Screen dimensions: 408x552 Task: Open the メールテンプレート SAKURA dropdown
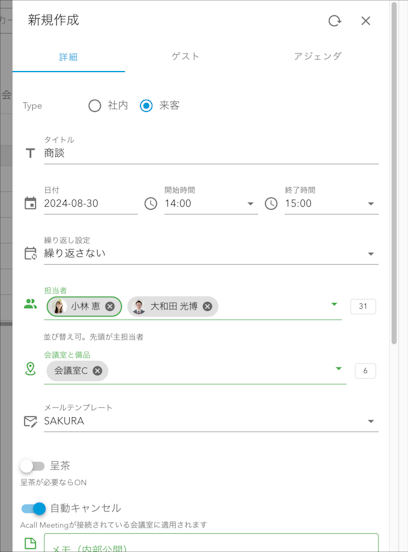tap(211, 421)
